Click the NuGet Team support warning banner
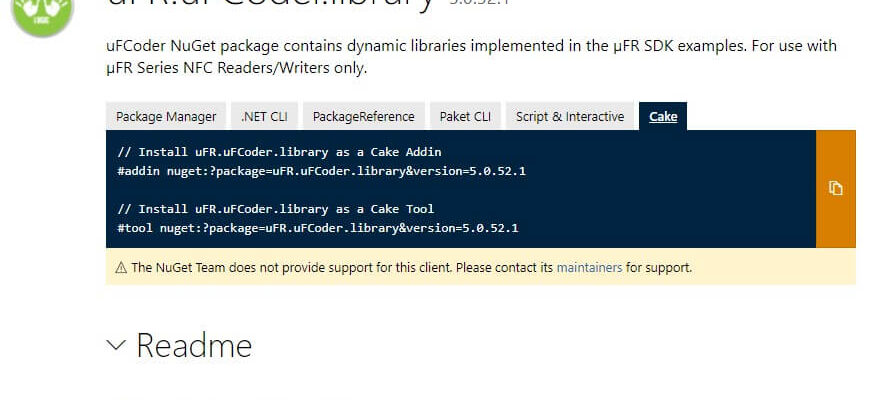Viewport: 875px width, 400px height. pos(480,267)
